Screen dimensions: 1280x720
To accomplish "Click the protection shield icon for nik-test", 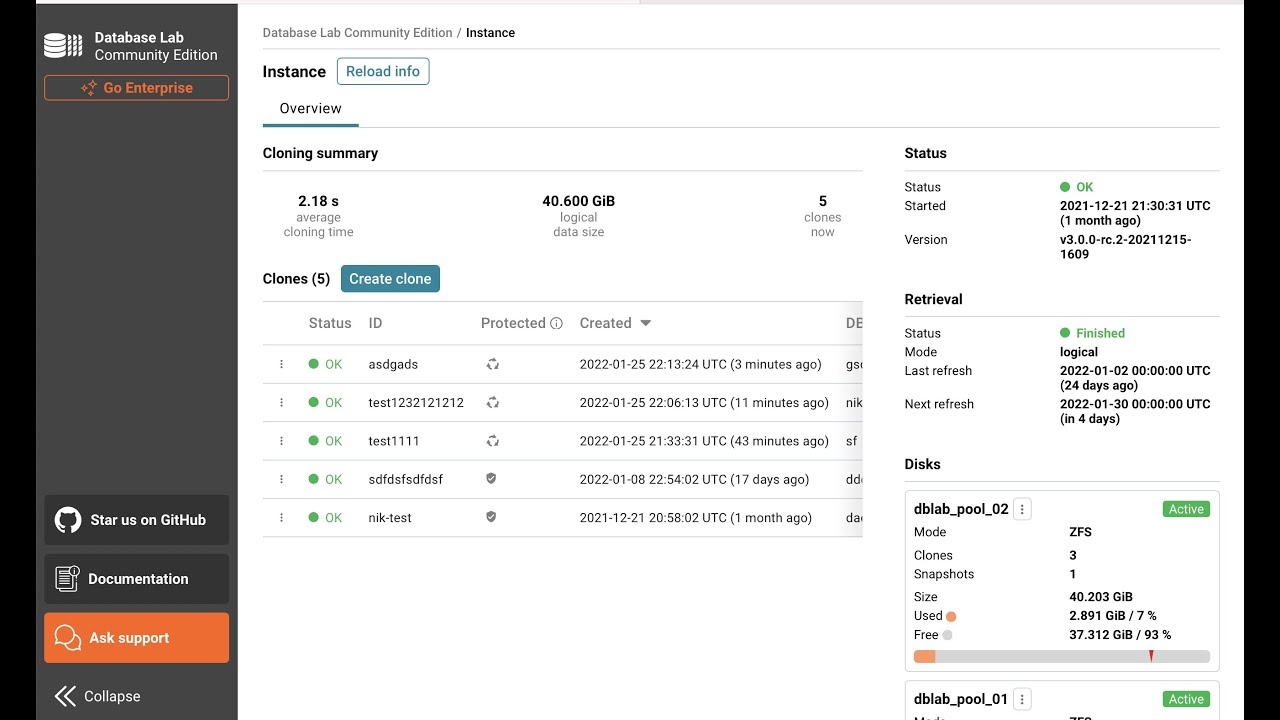I will (x=491, y=517).
